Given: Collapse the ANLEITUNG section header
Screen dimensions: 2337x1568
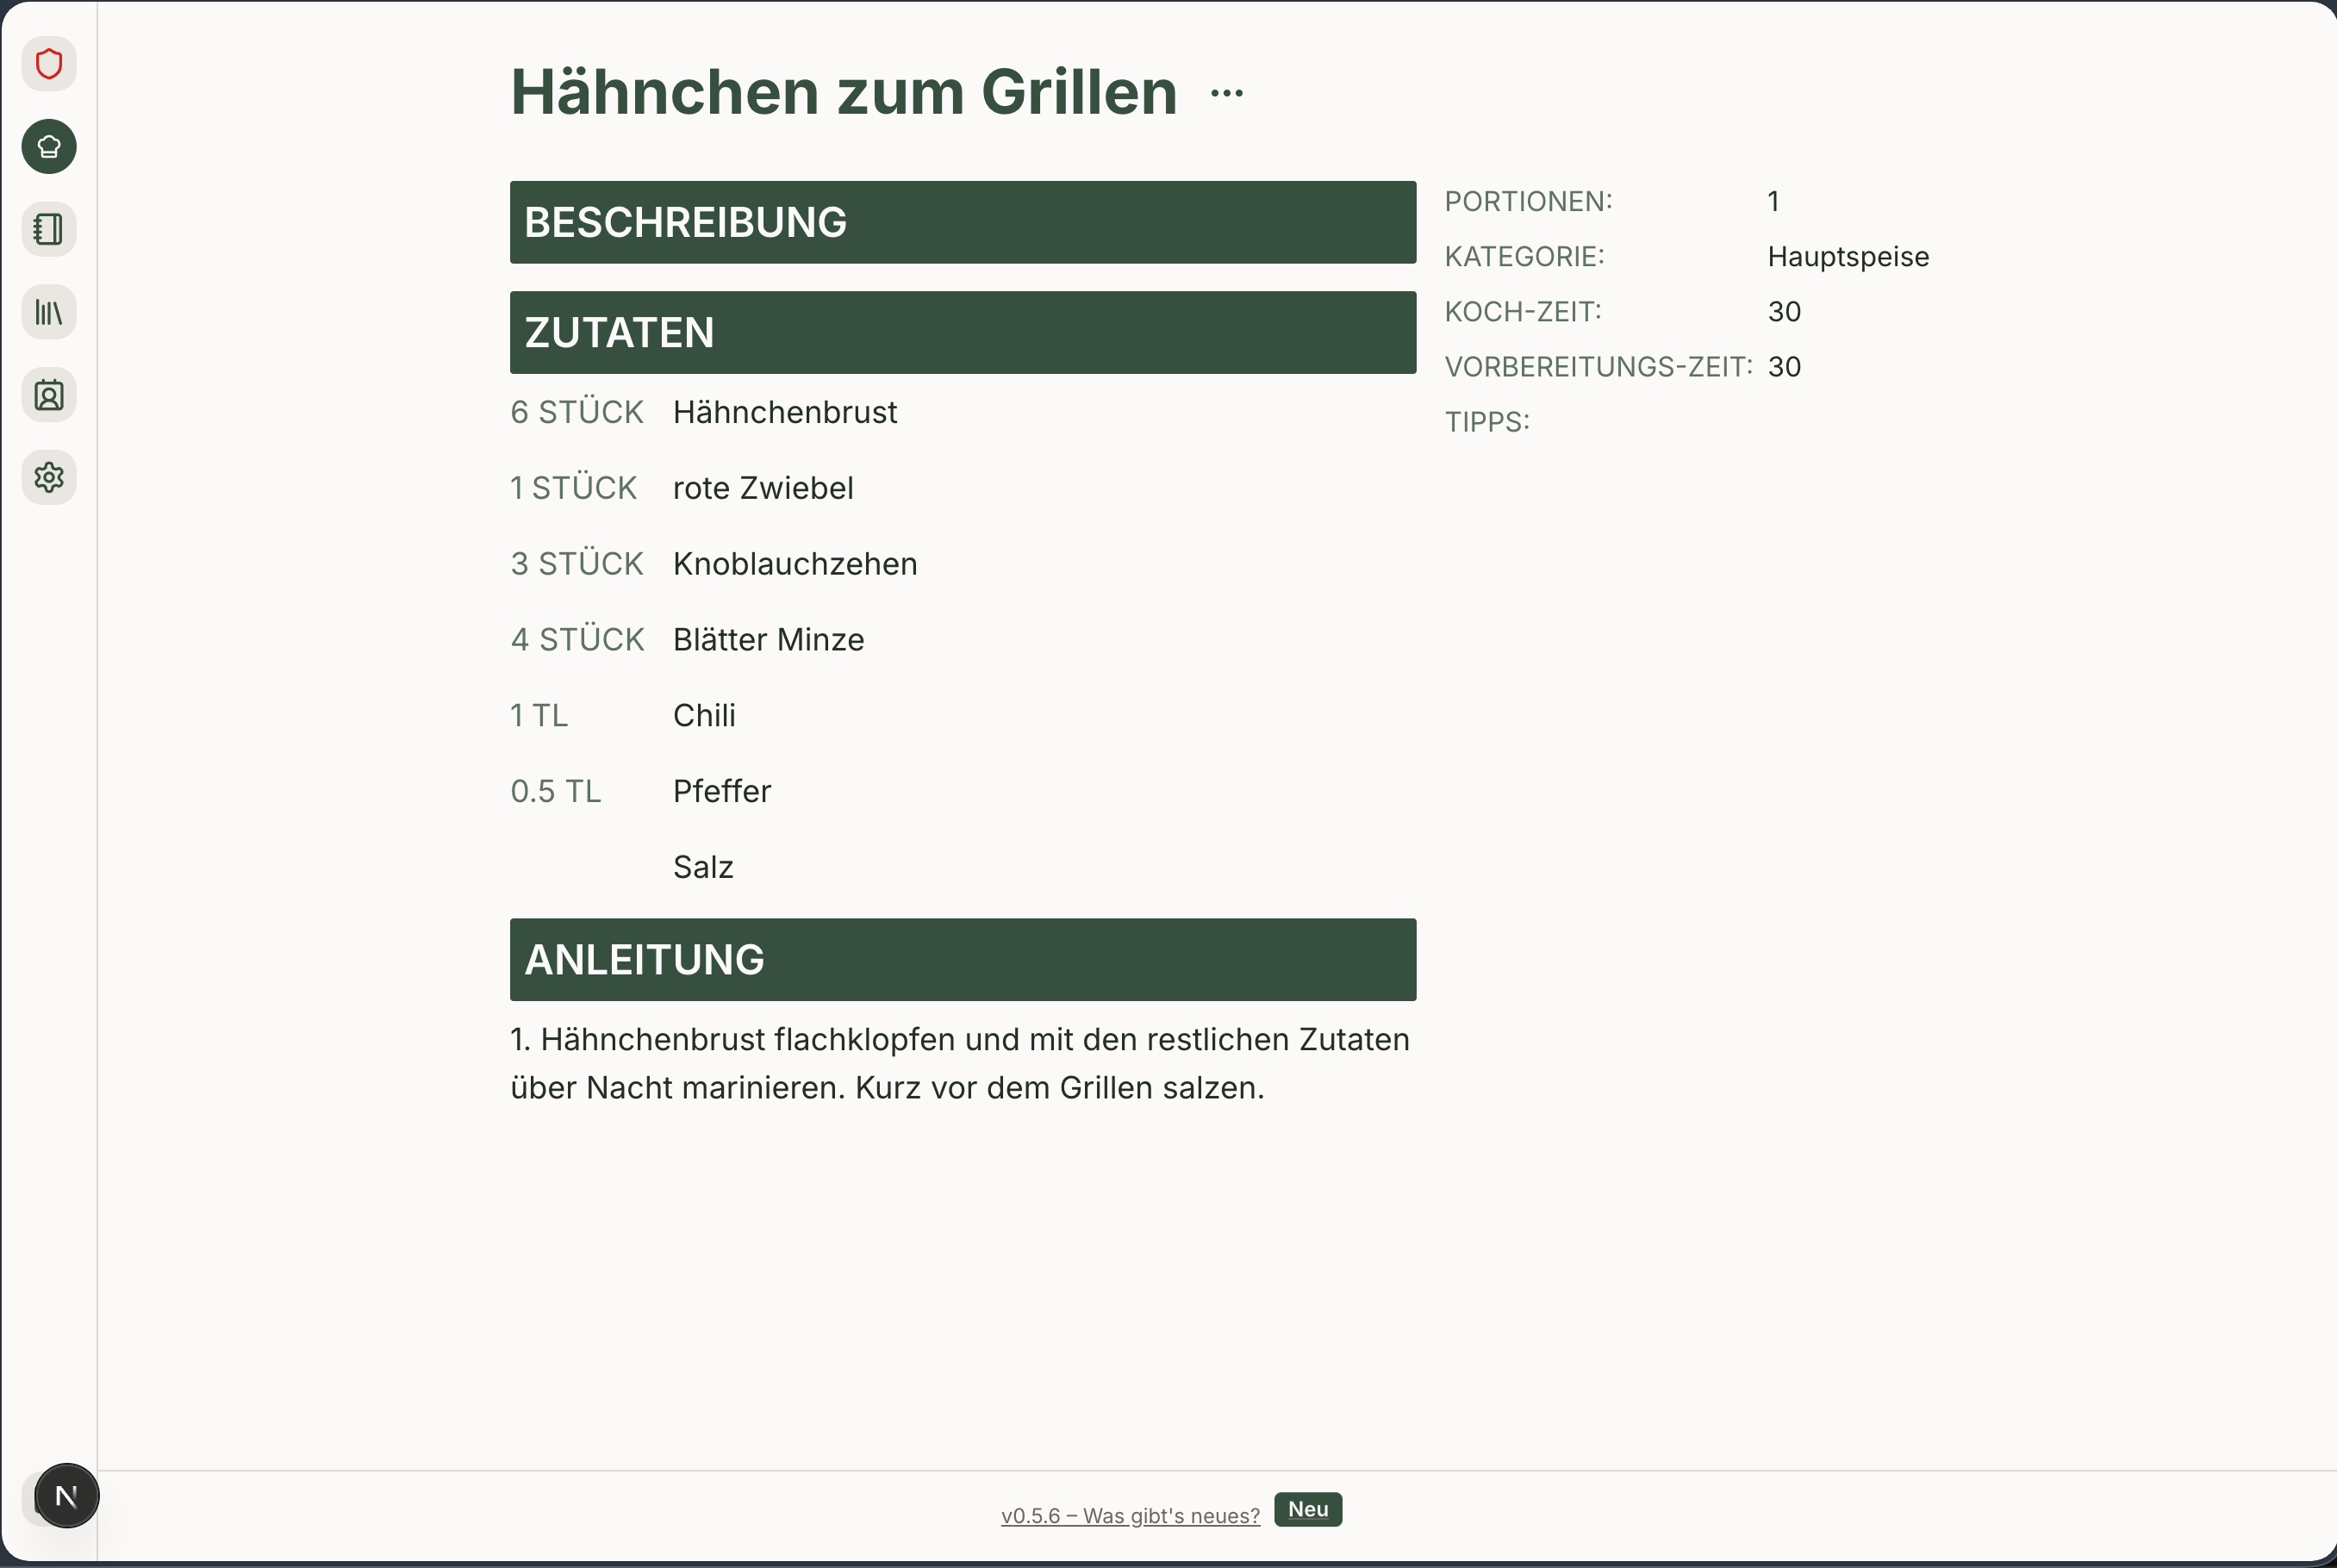Looking at the screenshot, I should click(962, 959).
